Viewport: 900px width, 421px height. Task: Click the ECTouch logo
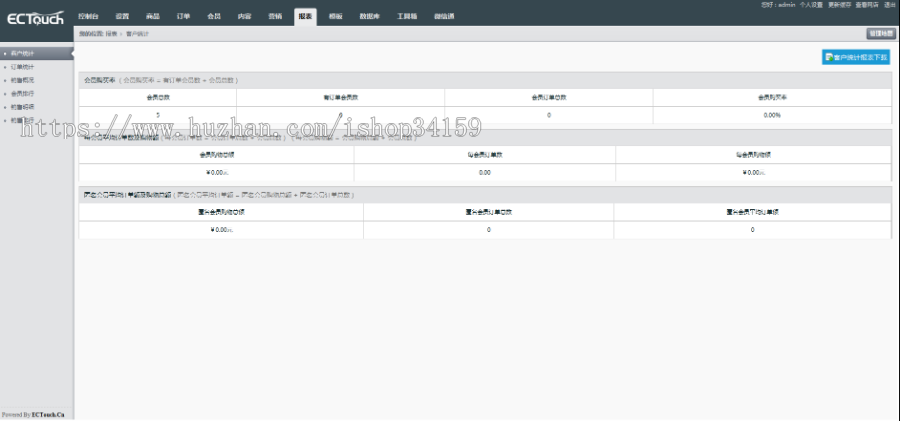(x=35, y=18)
